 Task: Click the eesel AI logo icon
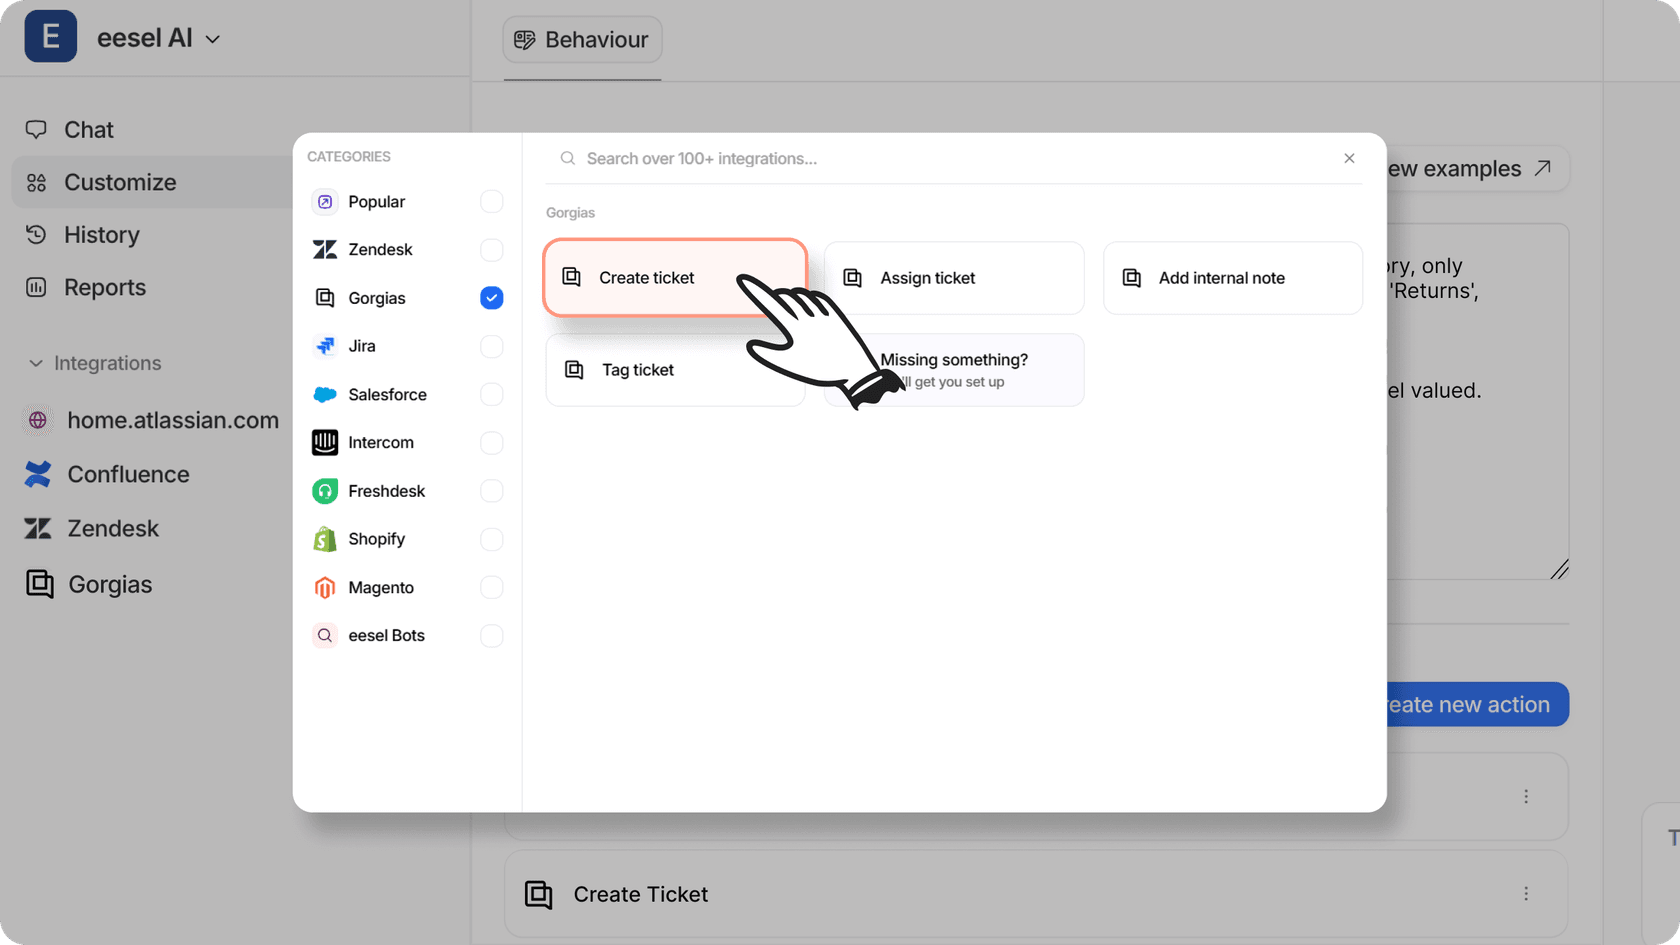[x=51, y=37]
